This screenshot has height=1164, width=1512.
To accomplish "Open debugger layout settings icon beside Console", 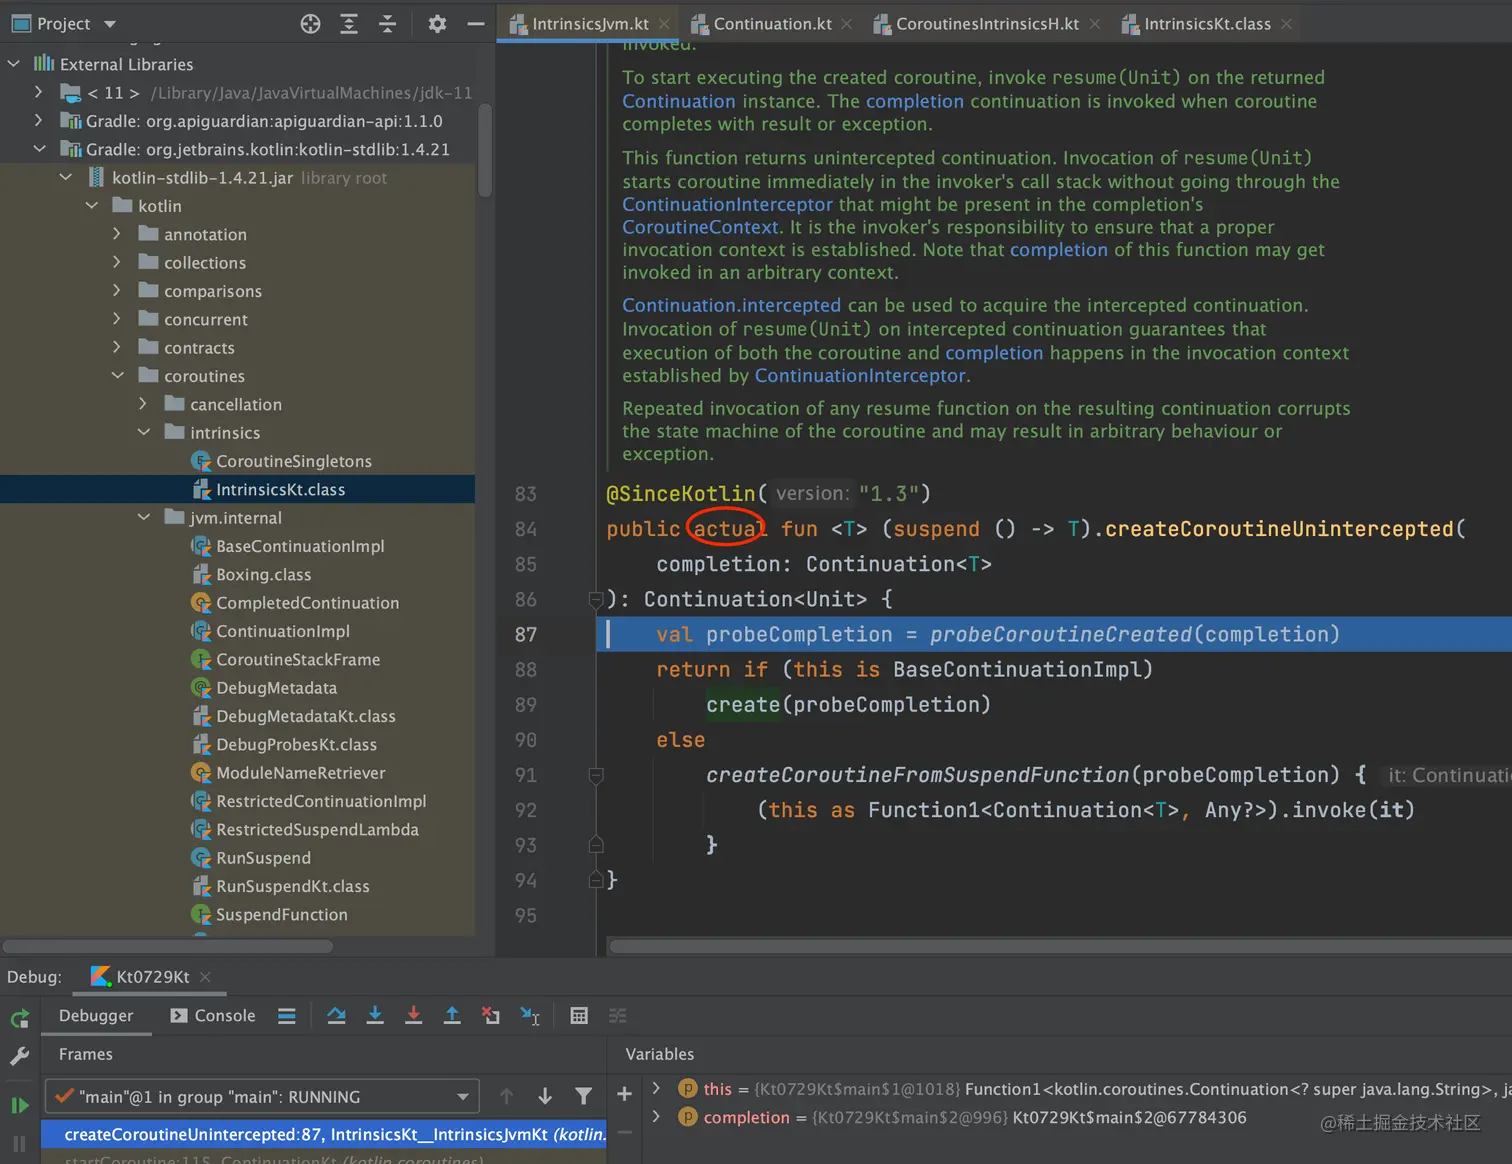I will (287, 1016).
